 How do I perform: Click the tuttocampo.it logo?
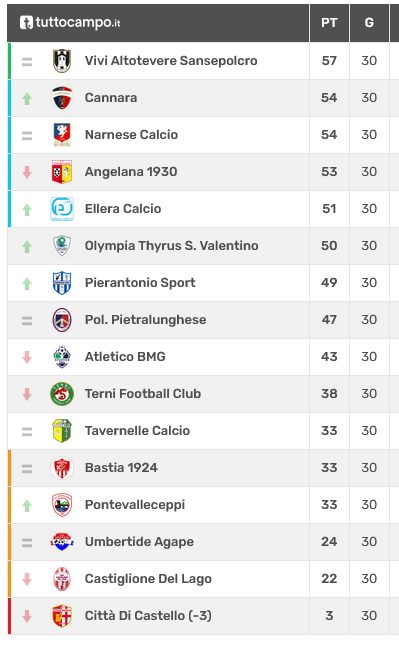(x=70, y=22)
